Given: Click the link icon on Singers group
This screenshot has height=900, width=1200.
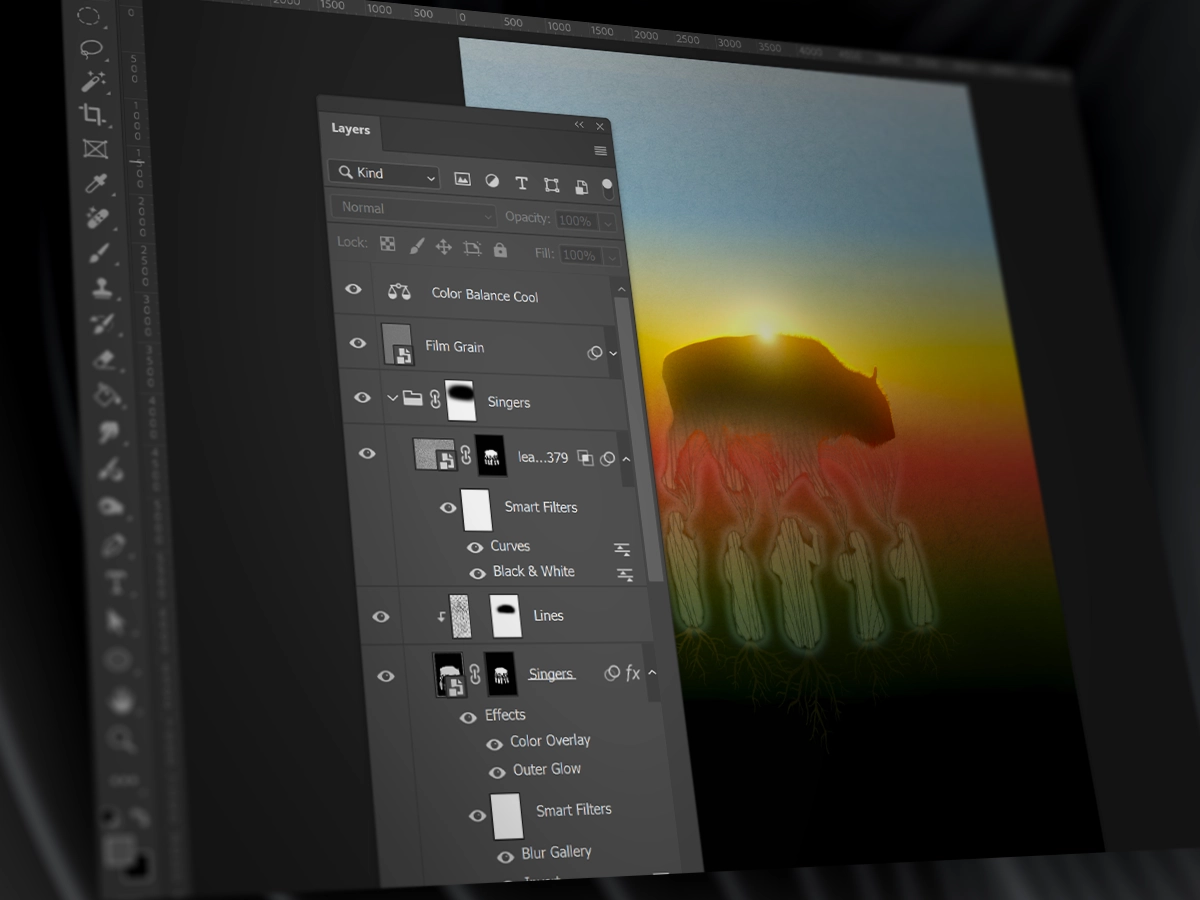Looking at the screenshot, I should pyautogui.click(x=434, y=399).
